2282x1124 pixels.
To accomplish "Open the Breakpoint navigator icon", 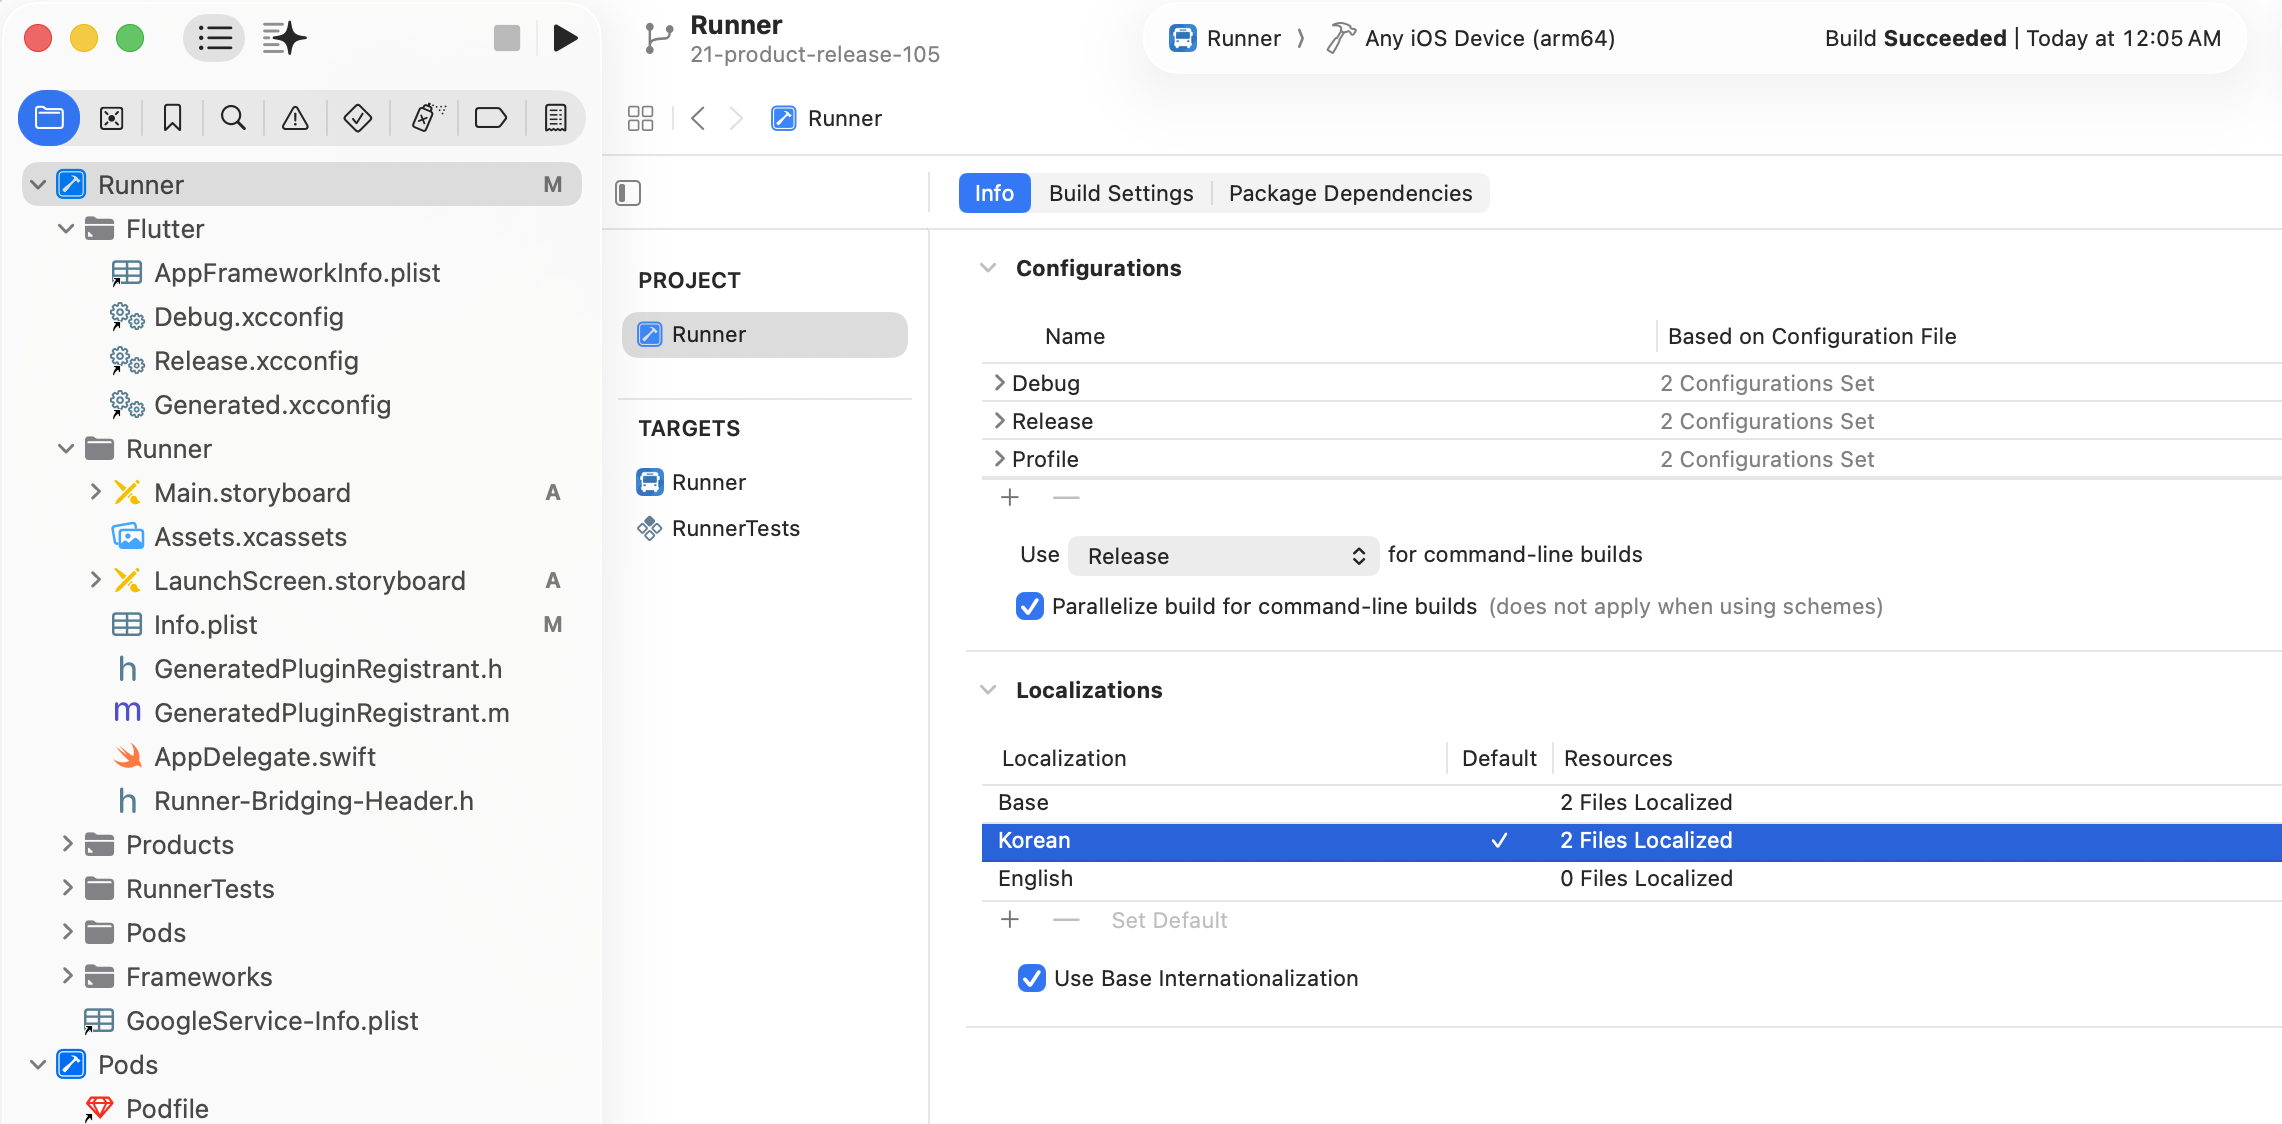I will click(x=490, y=118).
